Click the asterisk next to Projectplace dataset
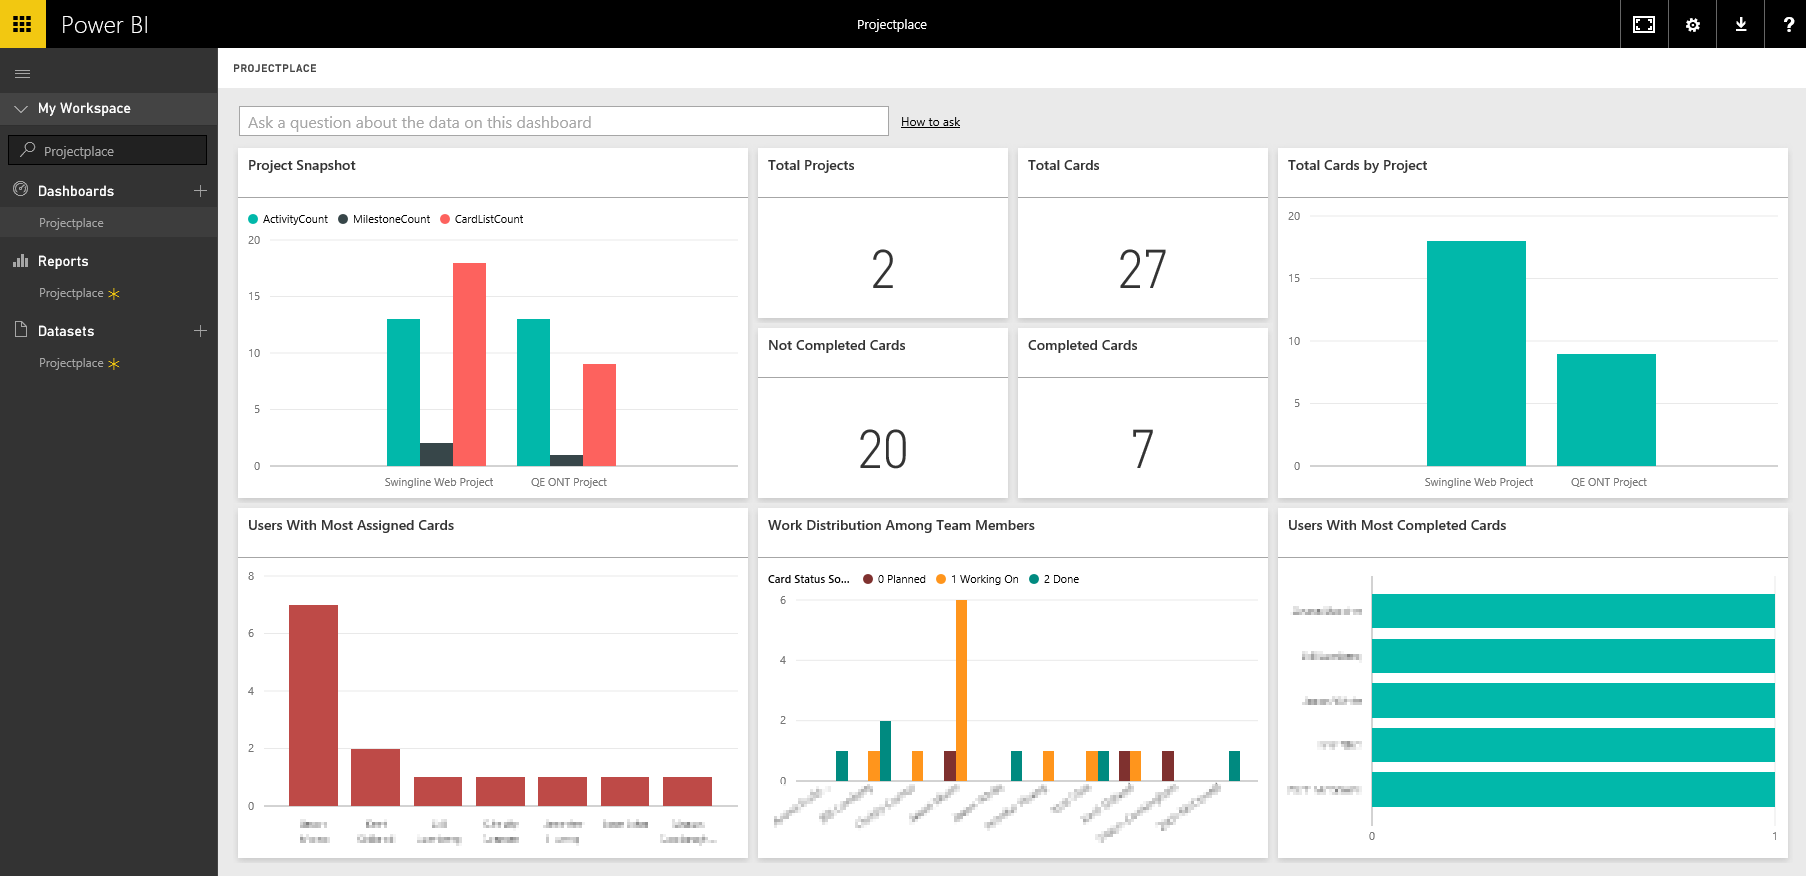Image resolution: width=1806 pixels, height=876 pixels. pyautogui.click(x=114, y=364)
